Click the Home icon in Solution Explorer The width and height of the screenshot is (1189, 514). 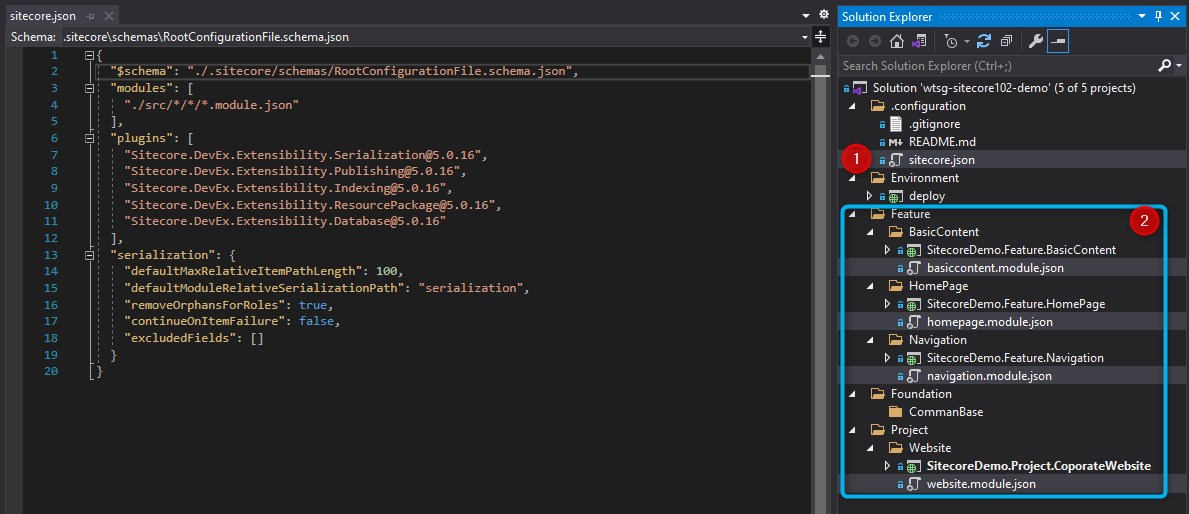coord(897,42)
